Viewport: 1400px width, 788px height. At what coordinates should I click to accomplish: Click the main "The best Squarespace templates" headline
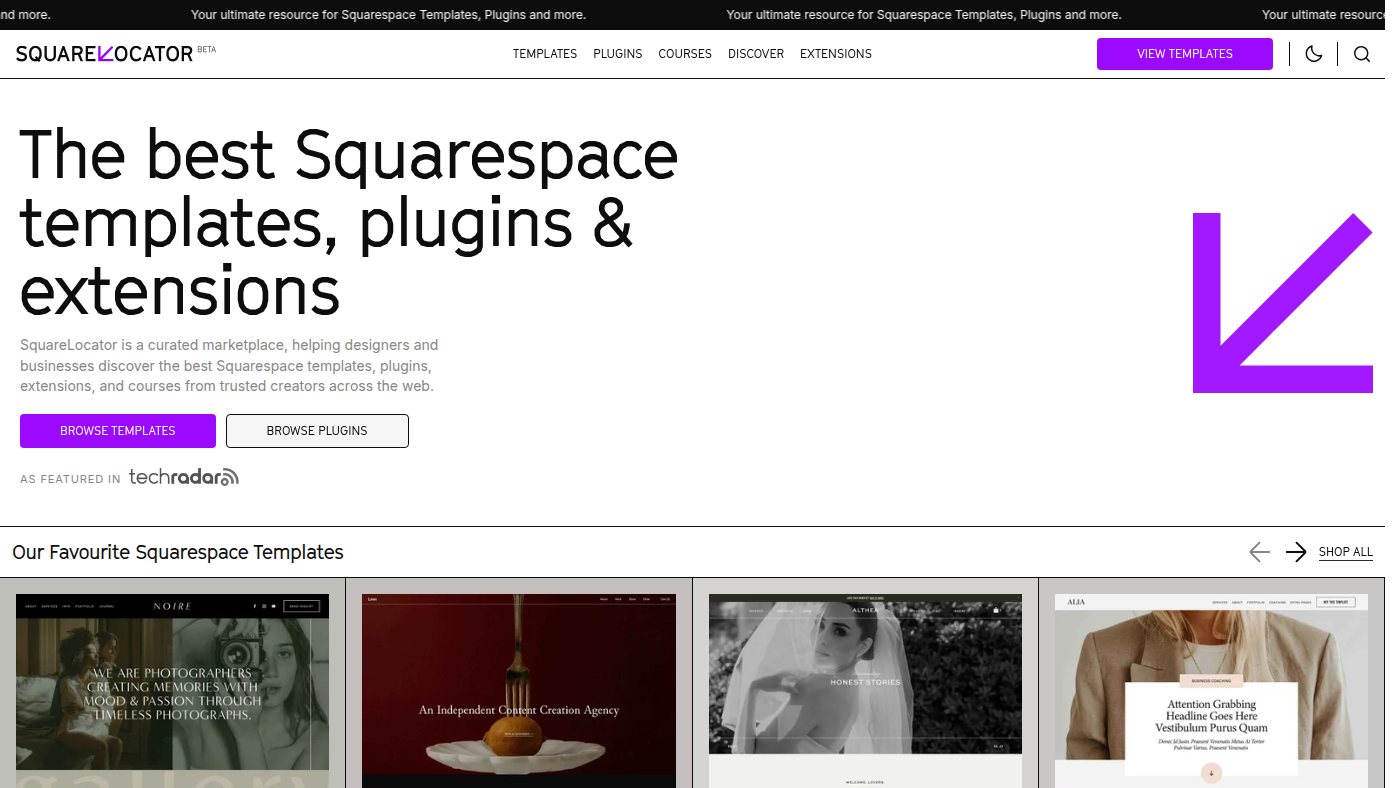click(349, 221)
